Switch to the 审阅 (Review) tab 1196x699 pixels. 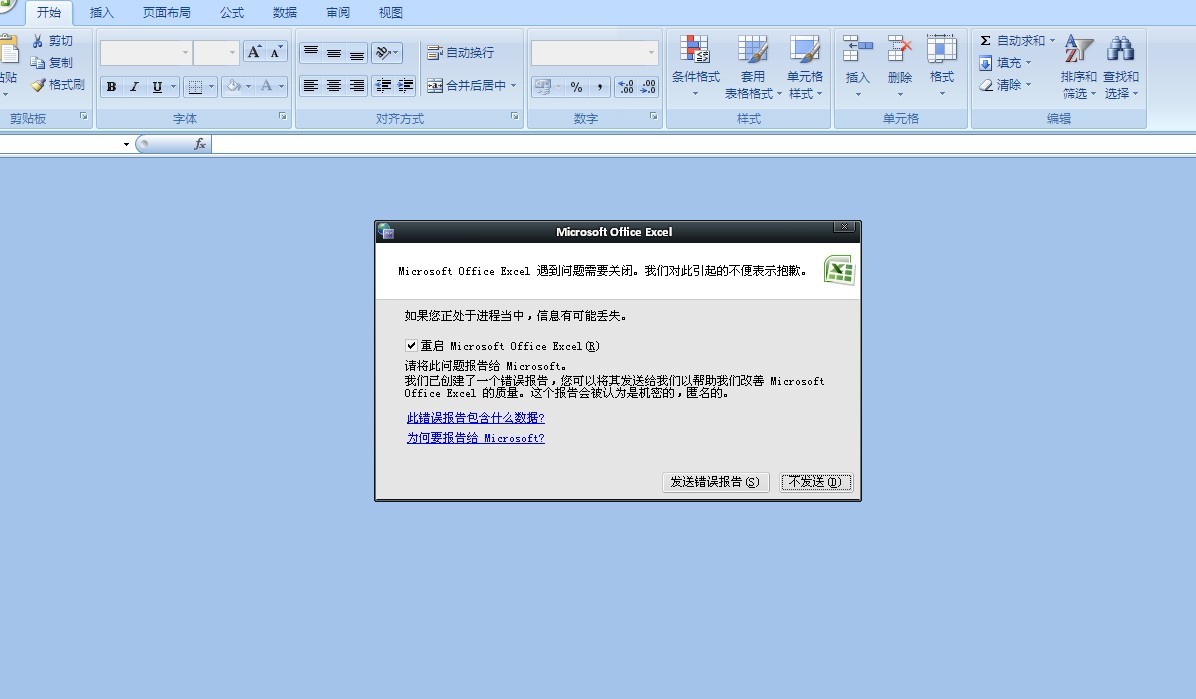click(338, 13)
